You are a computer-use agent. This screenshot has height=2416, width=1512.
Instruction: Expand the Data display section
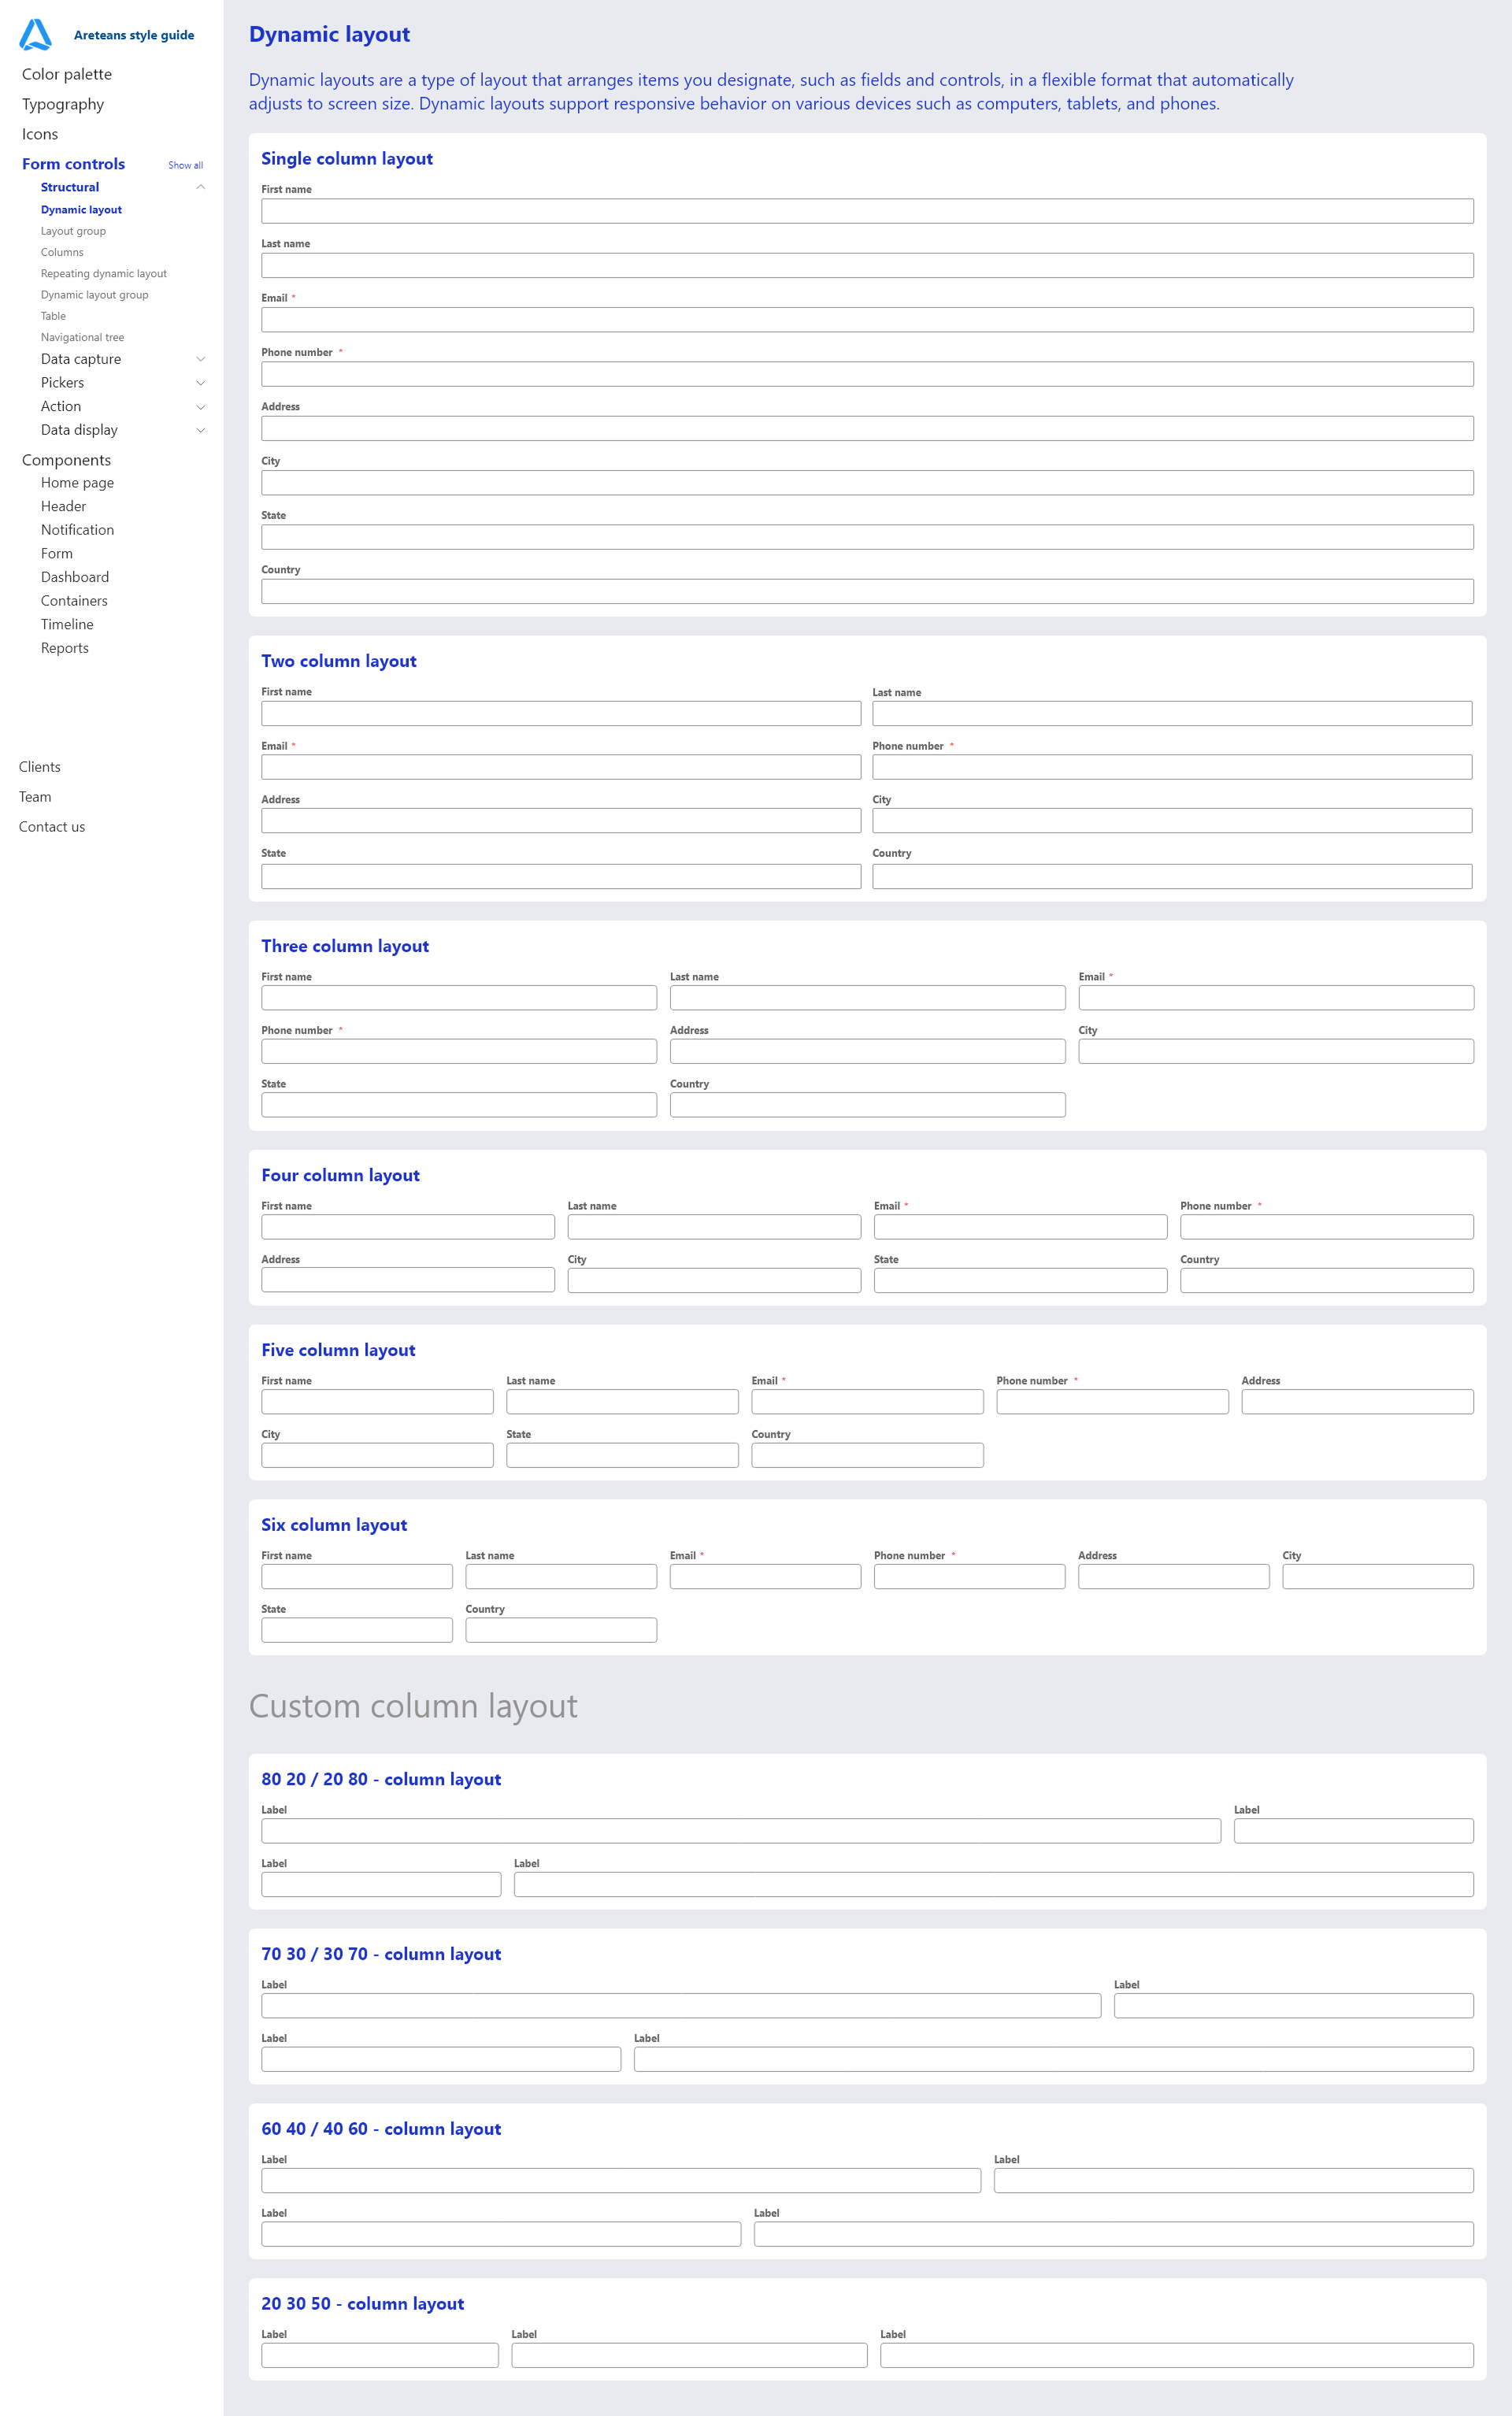coord(201,430)
